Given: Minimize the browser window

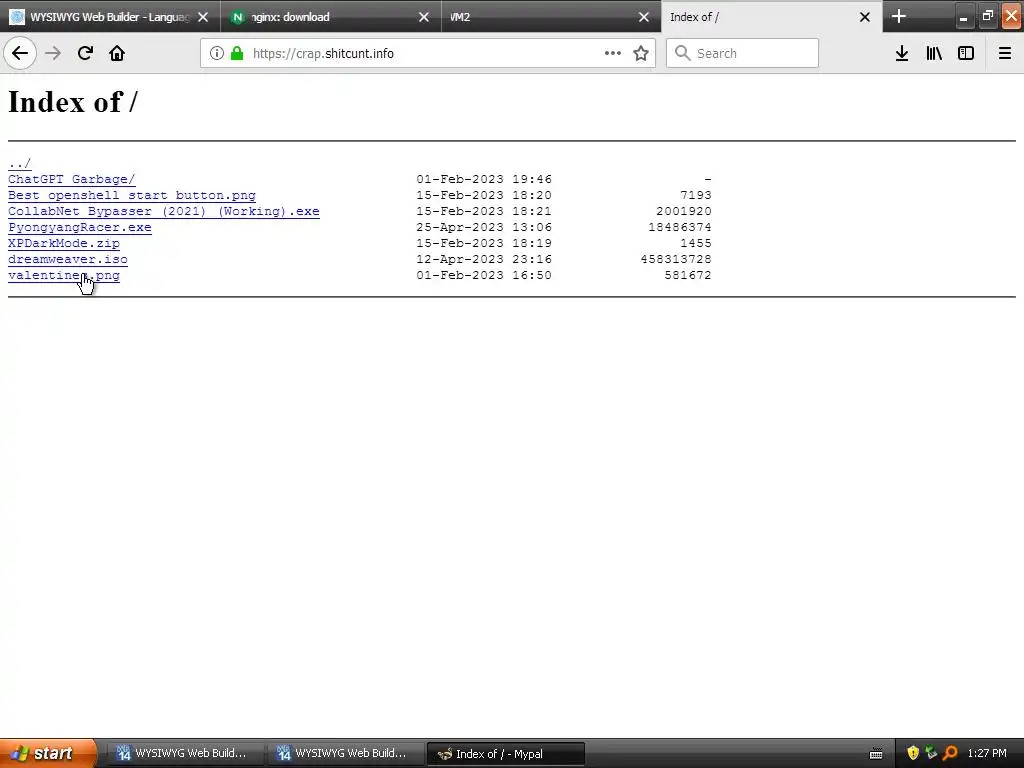Looking at the screenshot, I should point(963,16).
